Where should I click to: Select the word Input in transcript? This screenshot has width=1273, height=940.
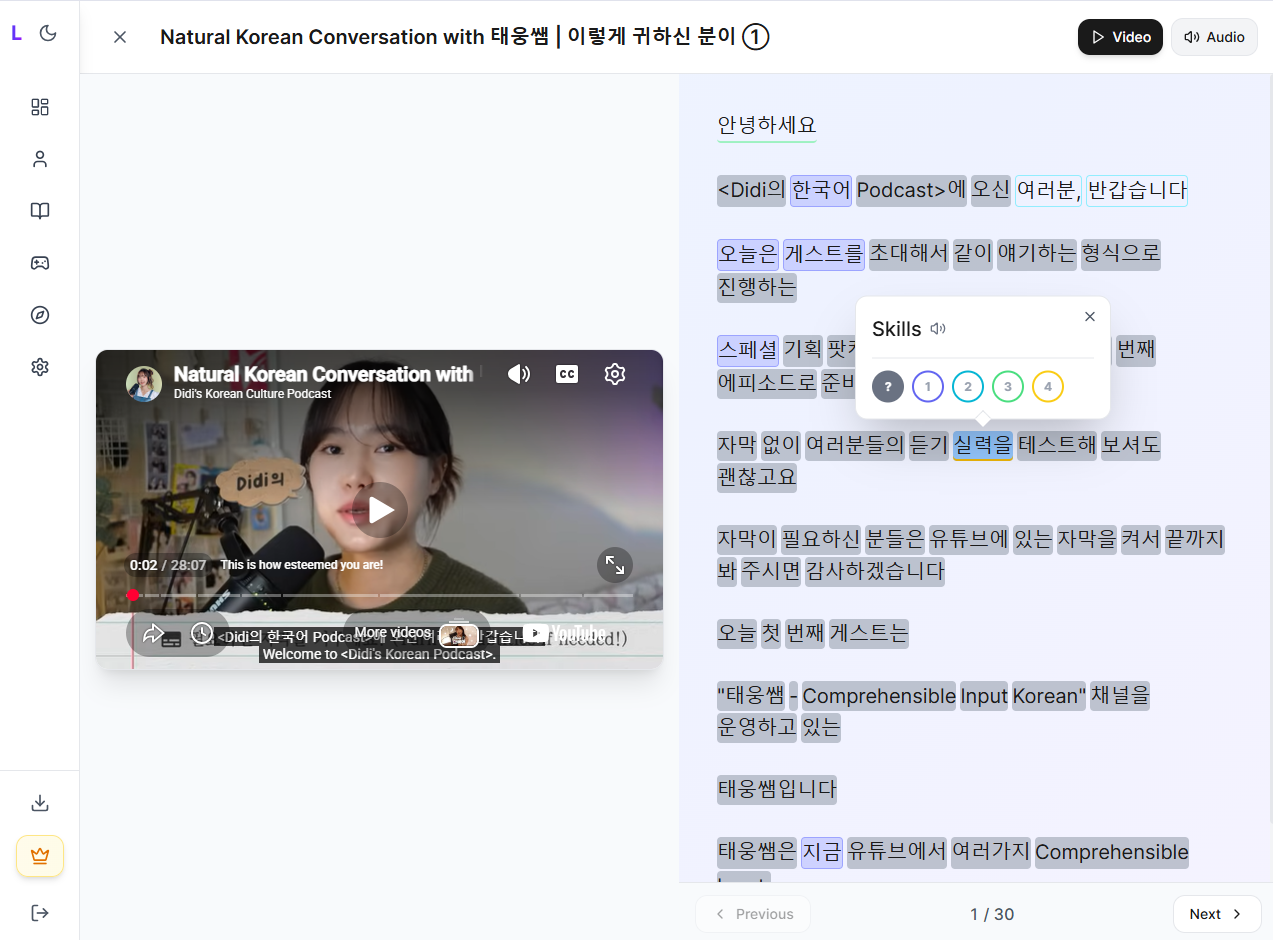pos(984,696)
